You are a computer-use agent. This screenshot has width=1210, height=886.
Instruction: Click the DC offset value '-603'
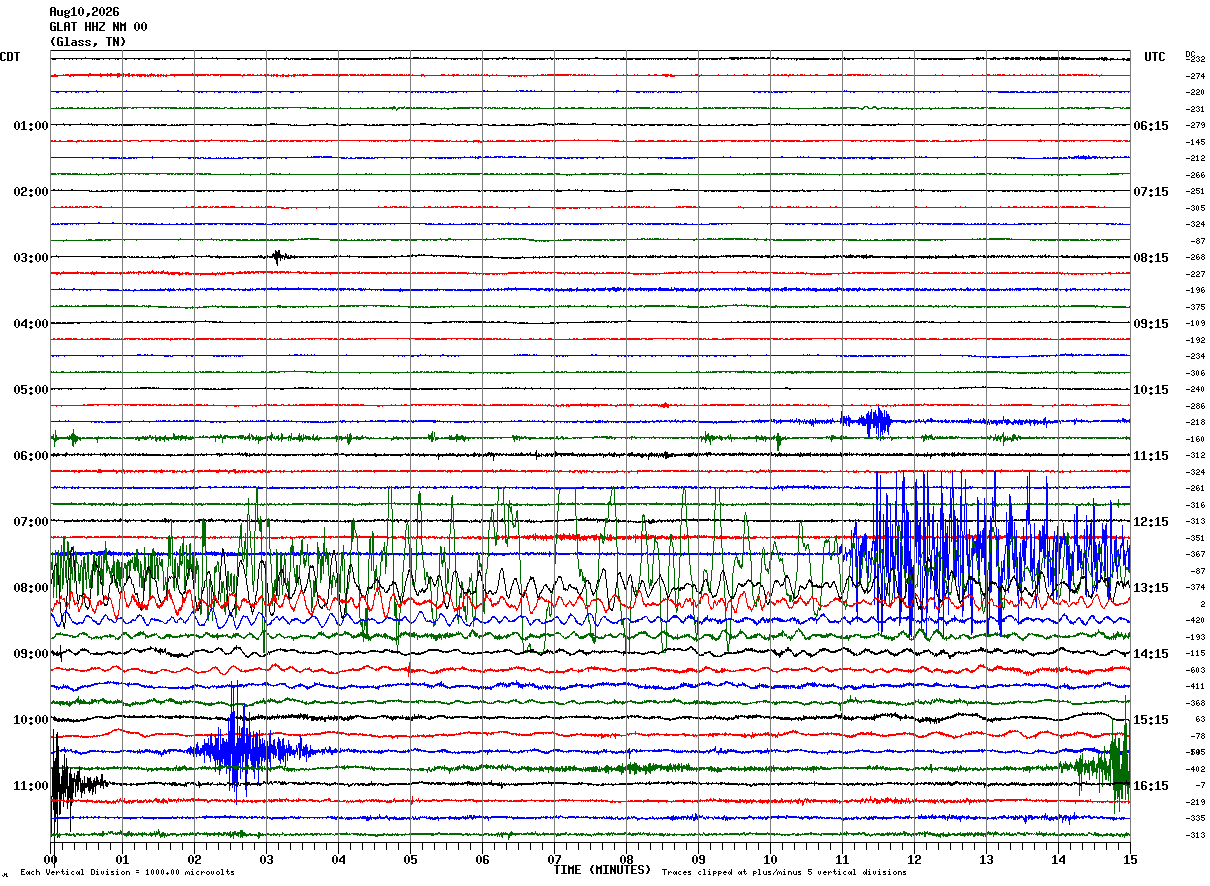click(x=1195, y=670)
